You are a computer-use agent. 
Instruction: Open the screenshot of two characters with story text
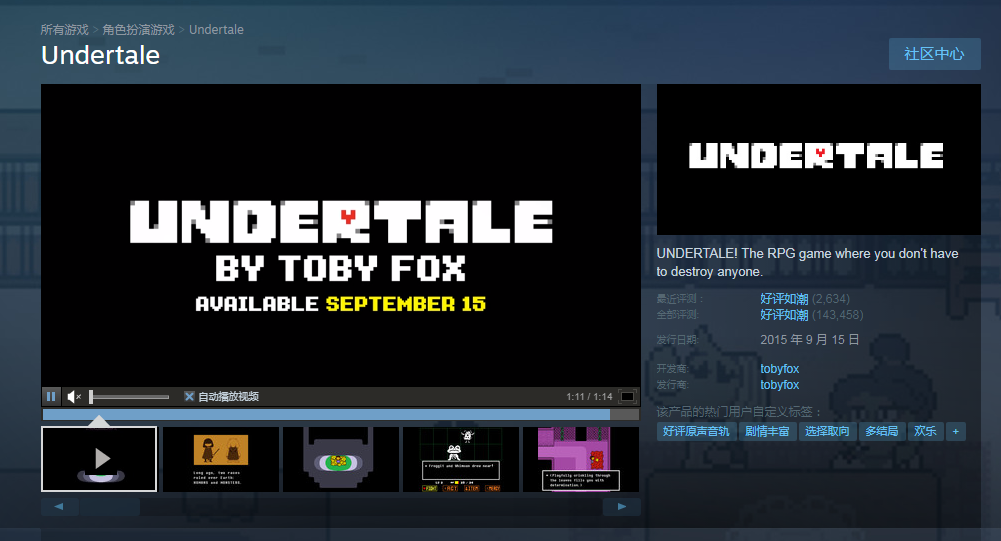221,459
